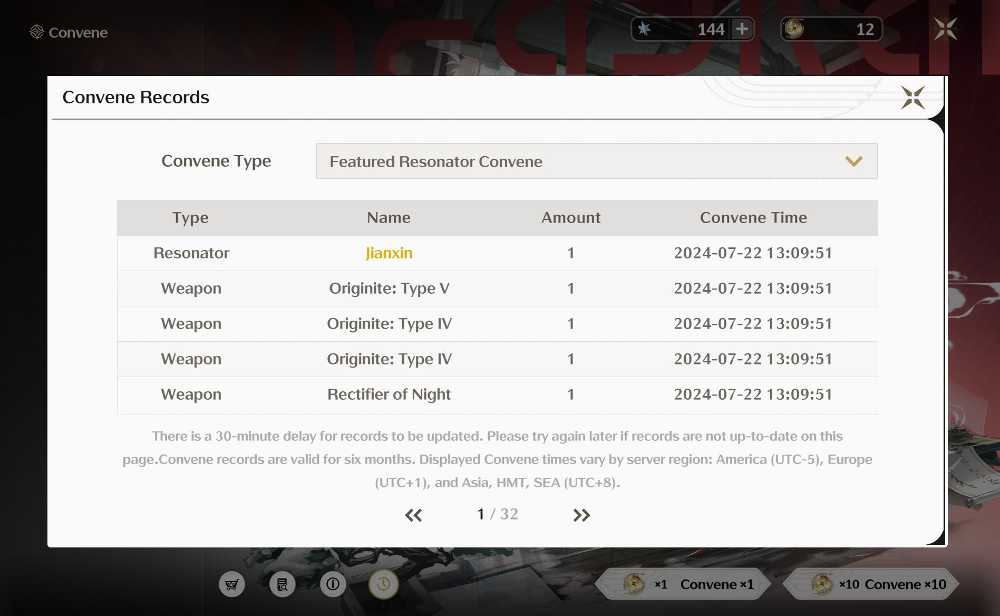Select the Jianxin resonator record name
Viewport: 1000px width, 616px height.
[x=389, y=253]
